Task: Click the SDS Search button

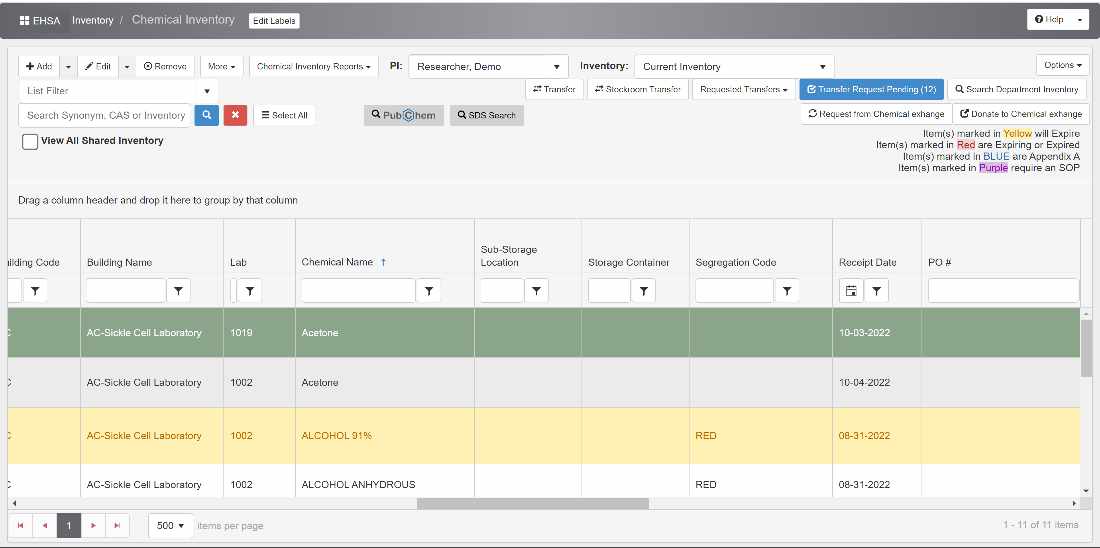Action: coord(486,115)
